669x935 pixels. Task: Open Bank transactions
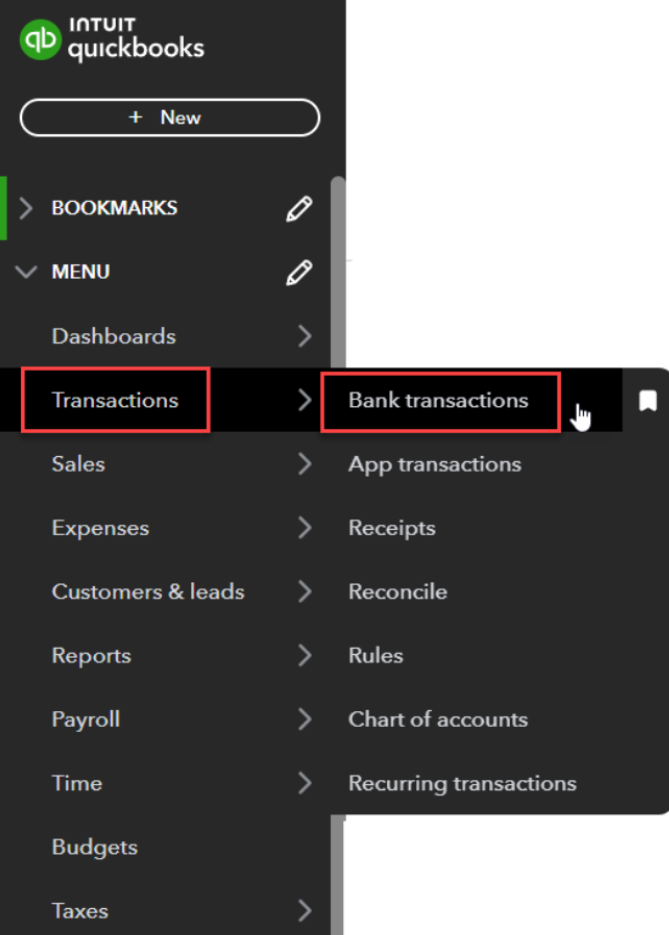click(438, 400)
